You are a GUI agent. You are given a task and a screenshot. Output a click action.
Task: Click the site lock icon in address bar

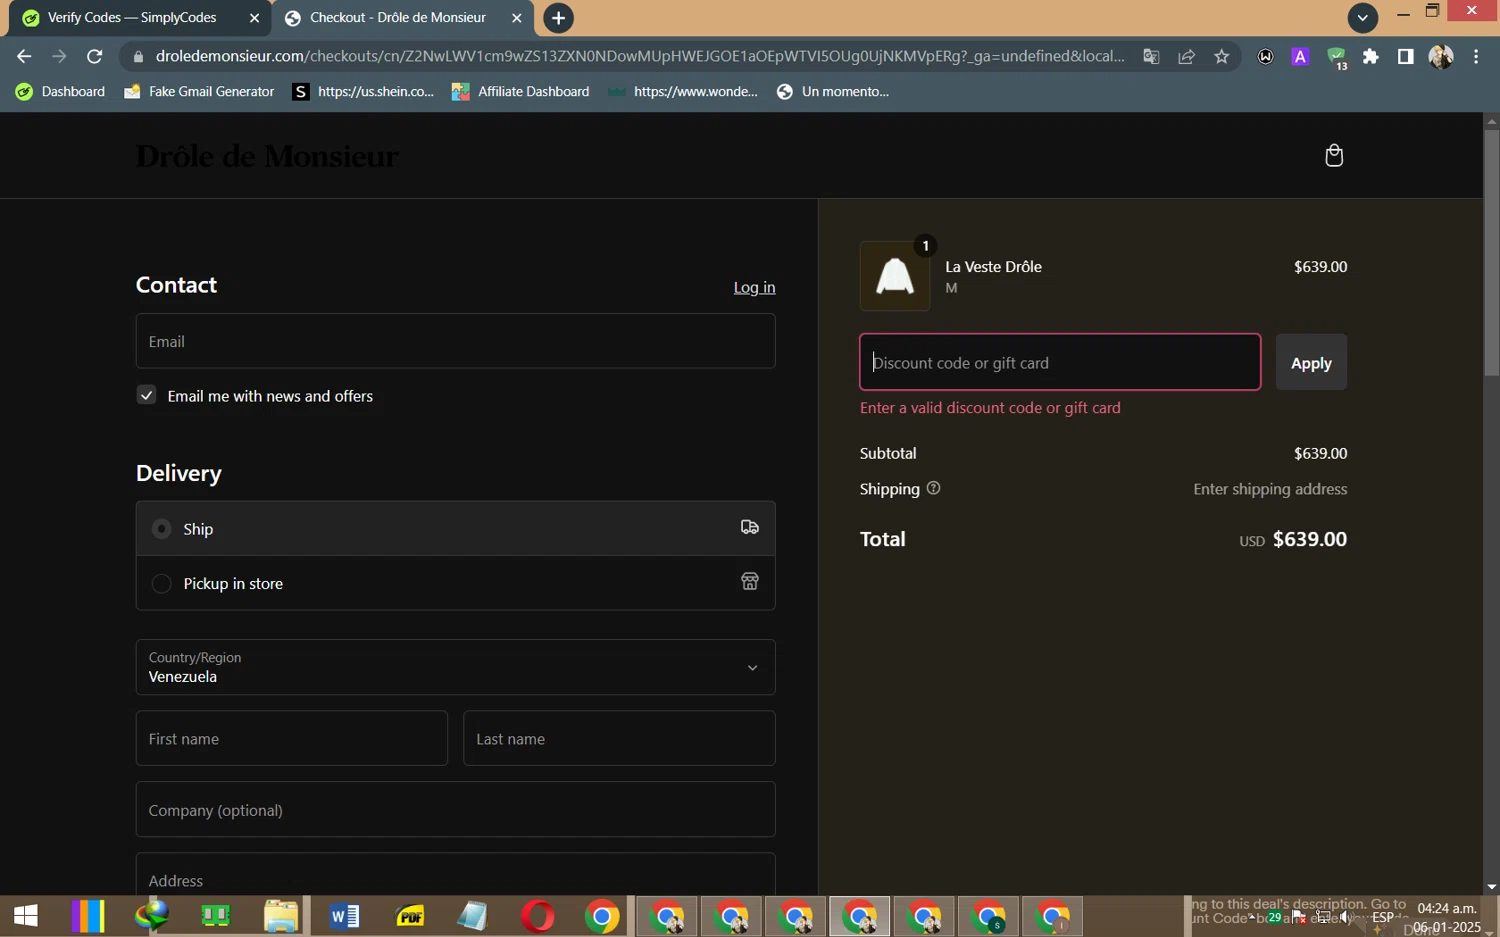(x=138, y=57)
